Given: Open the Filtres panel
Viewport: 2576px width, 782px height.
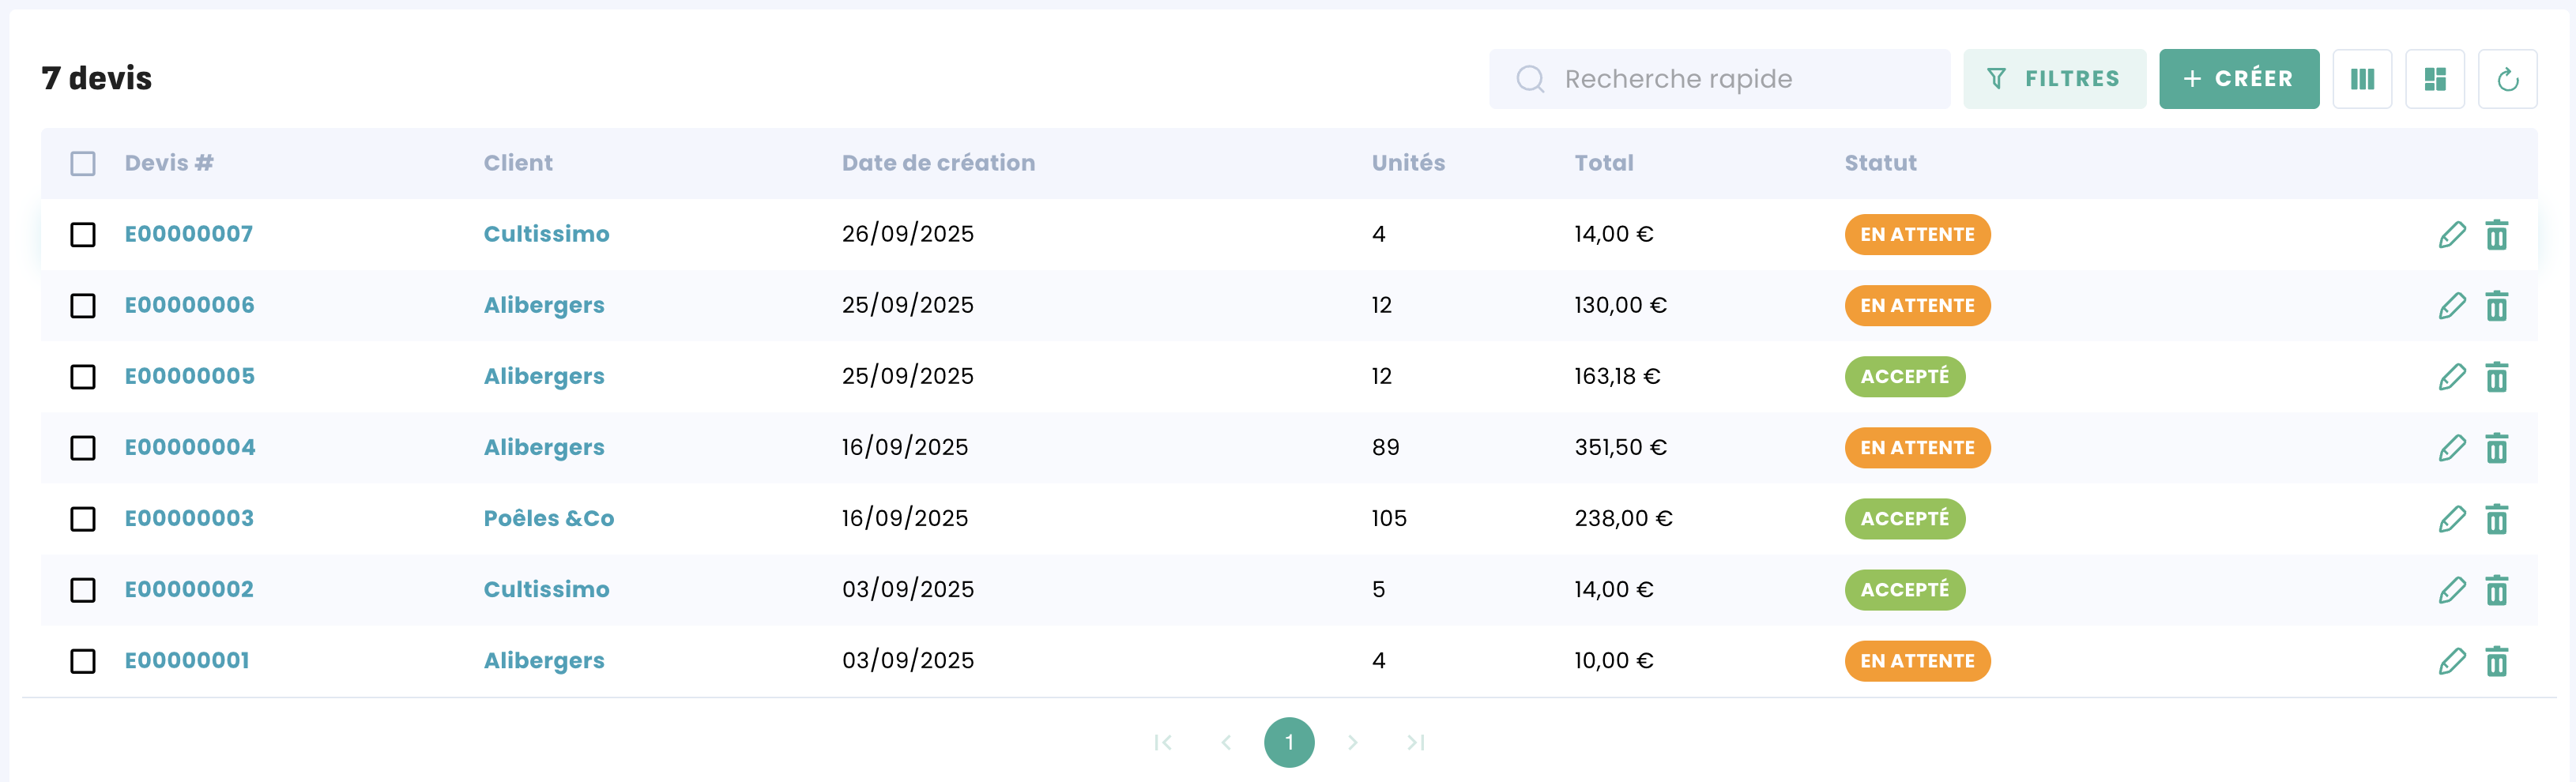Looking at the screenshot, I should (x=2054, y=79).
